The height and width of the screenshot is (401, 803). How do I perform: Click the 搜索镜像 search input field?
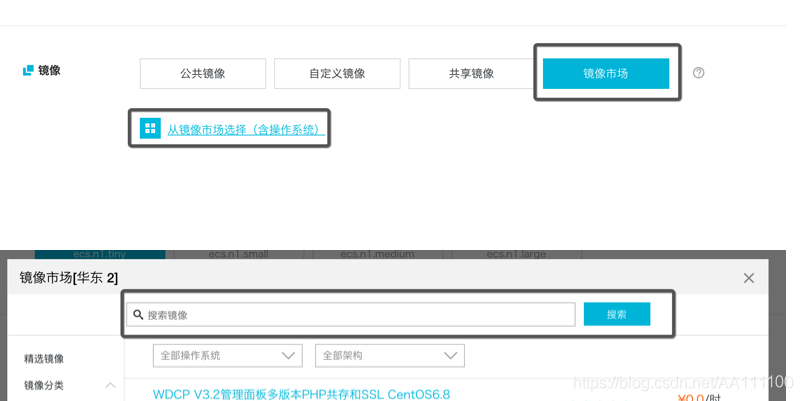click(351, 314)
